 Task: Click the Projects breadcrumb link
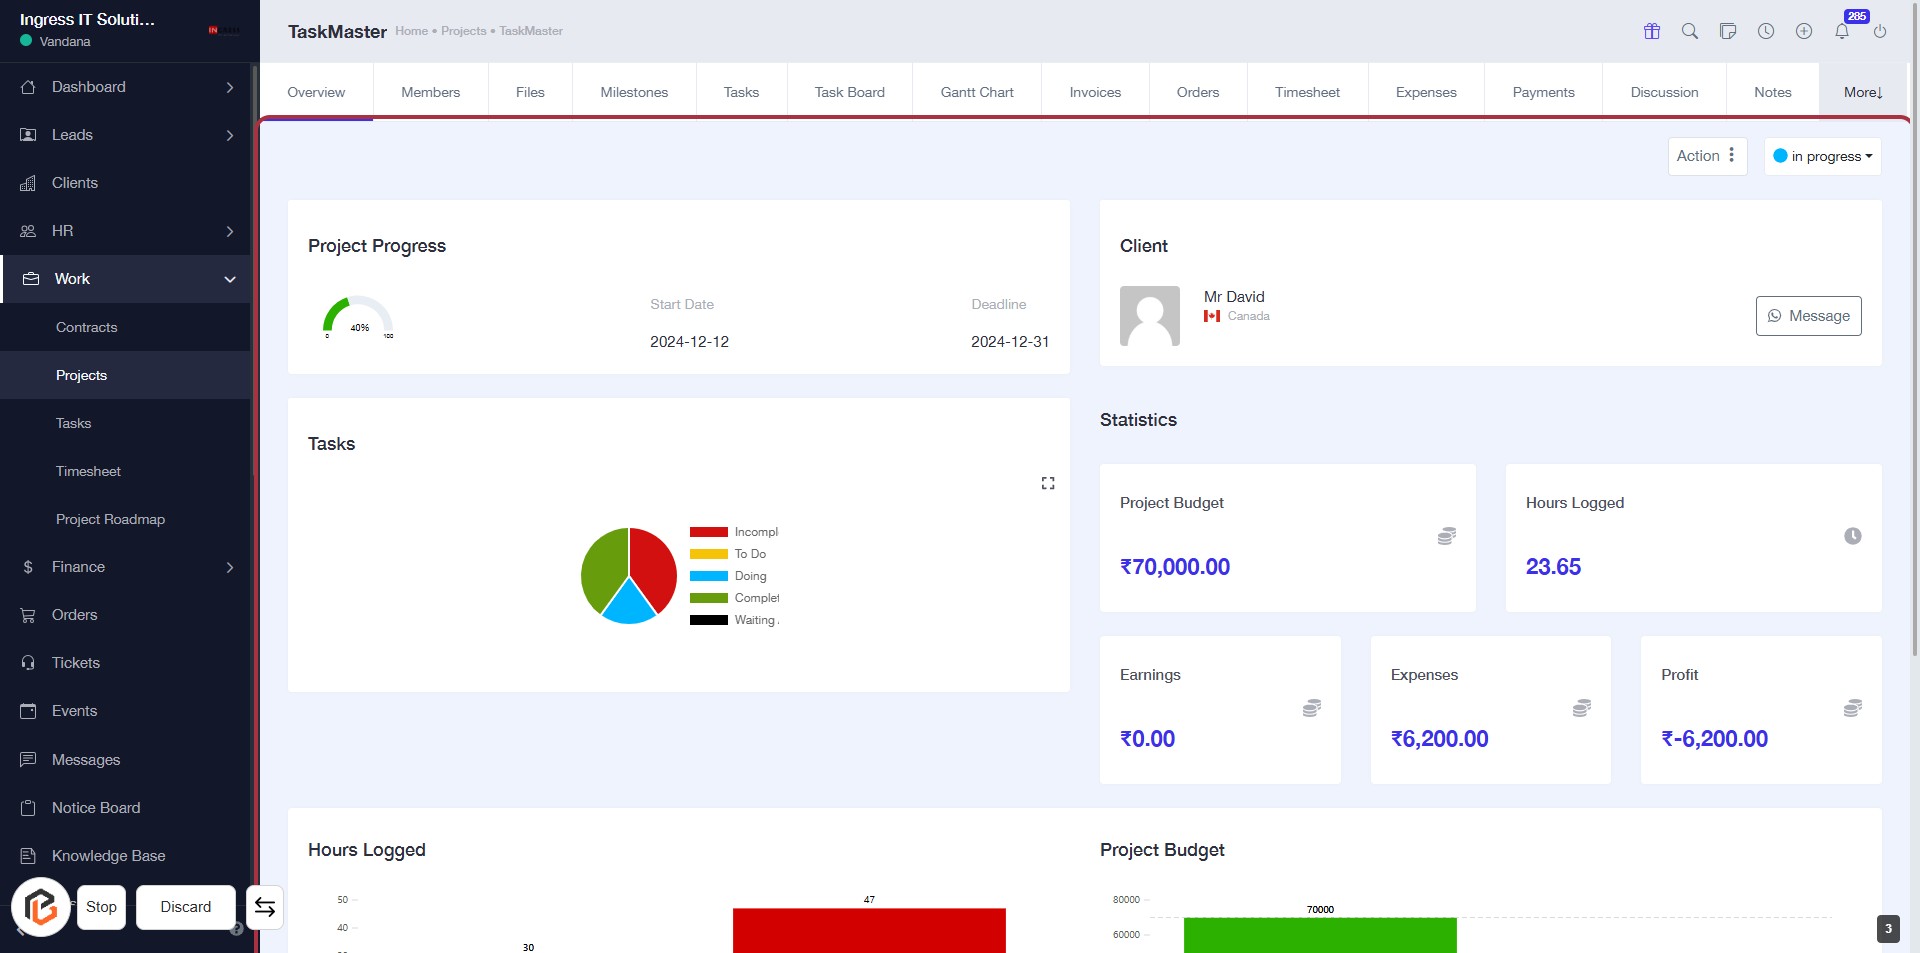coord(463,31)
